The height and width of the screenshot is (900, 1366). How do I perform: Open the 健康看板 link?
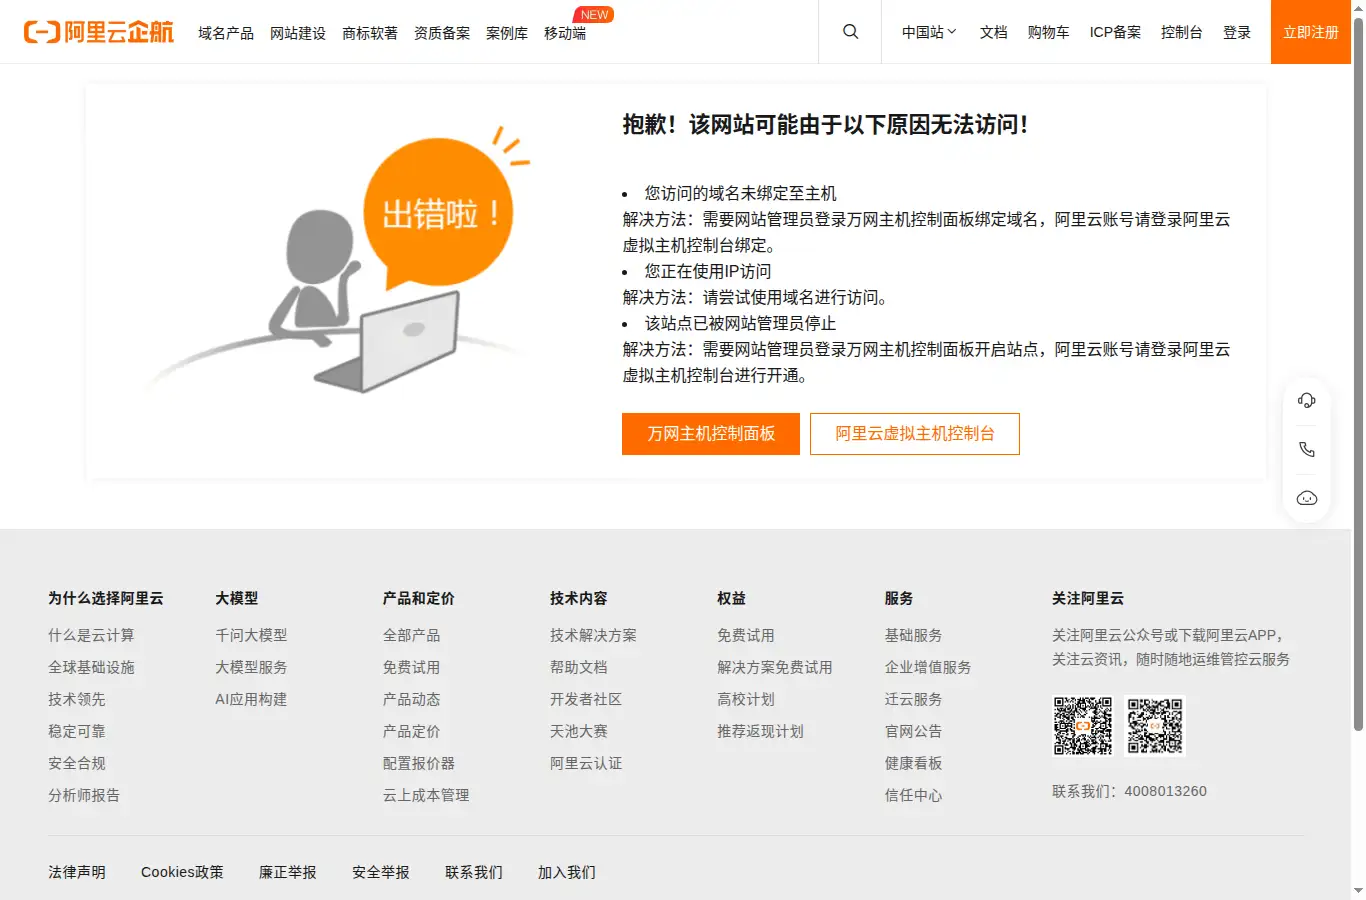[913, 763]
